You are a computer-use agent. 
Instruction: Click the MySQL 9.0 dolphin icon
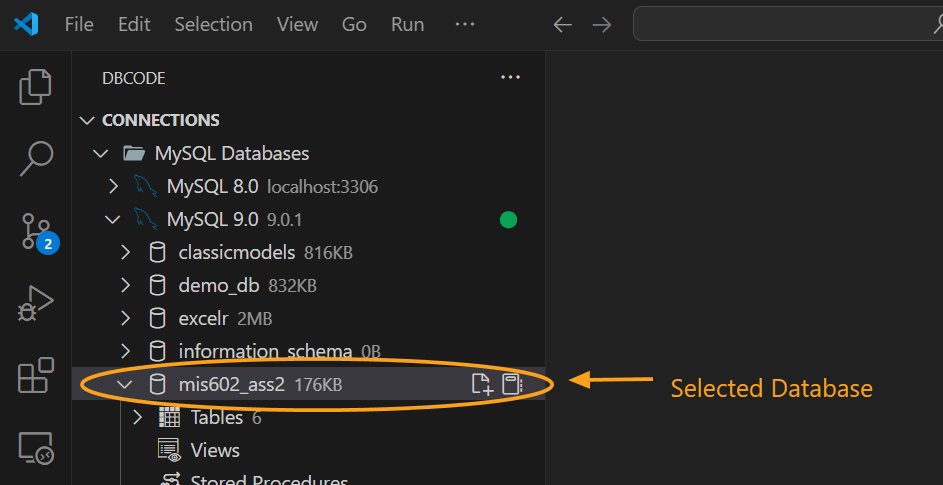pyautogui.click(x=146, y=220)
